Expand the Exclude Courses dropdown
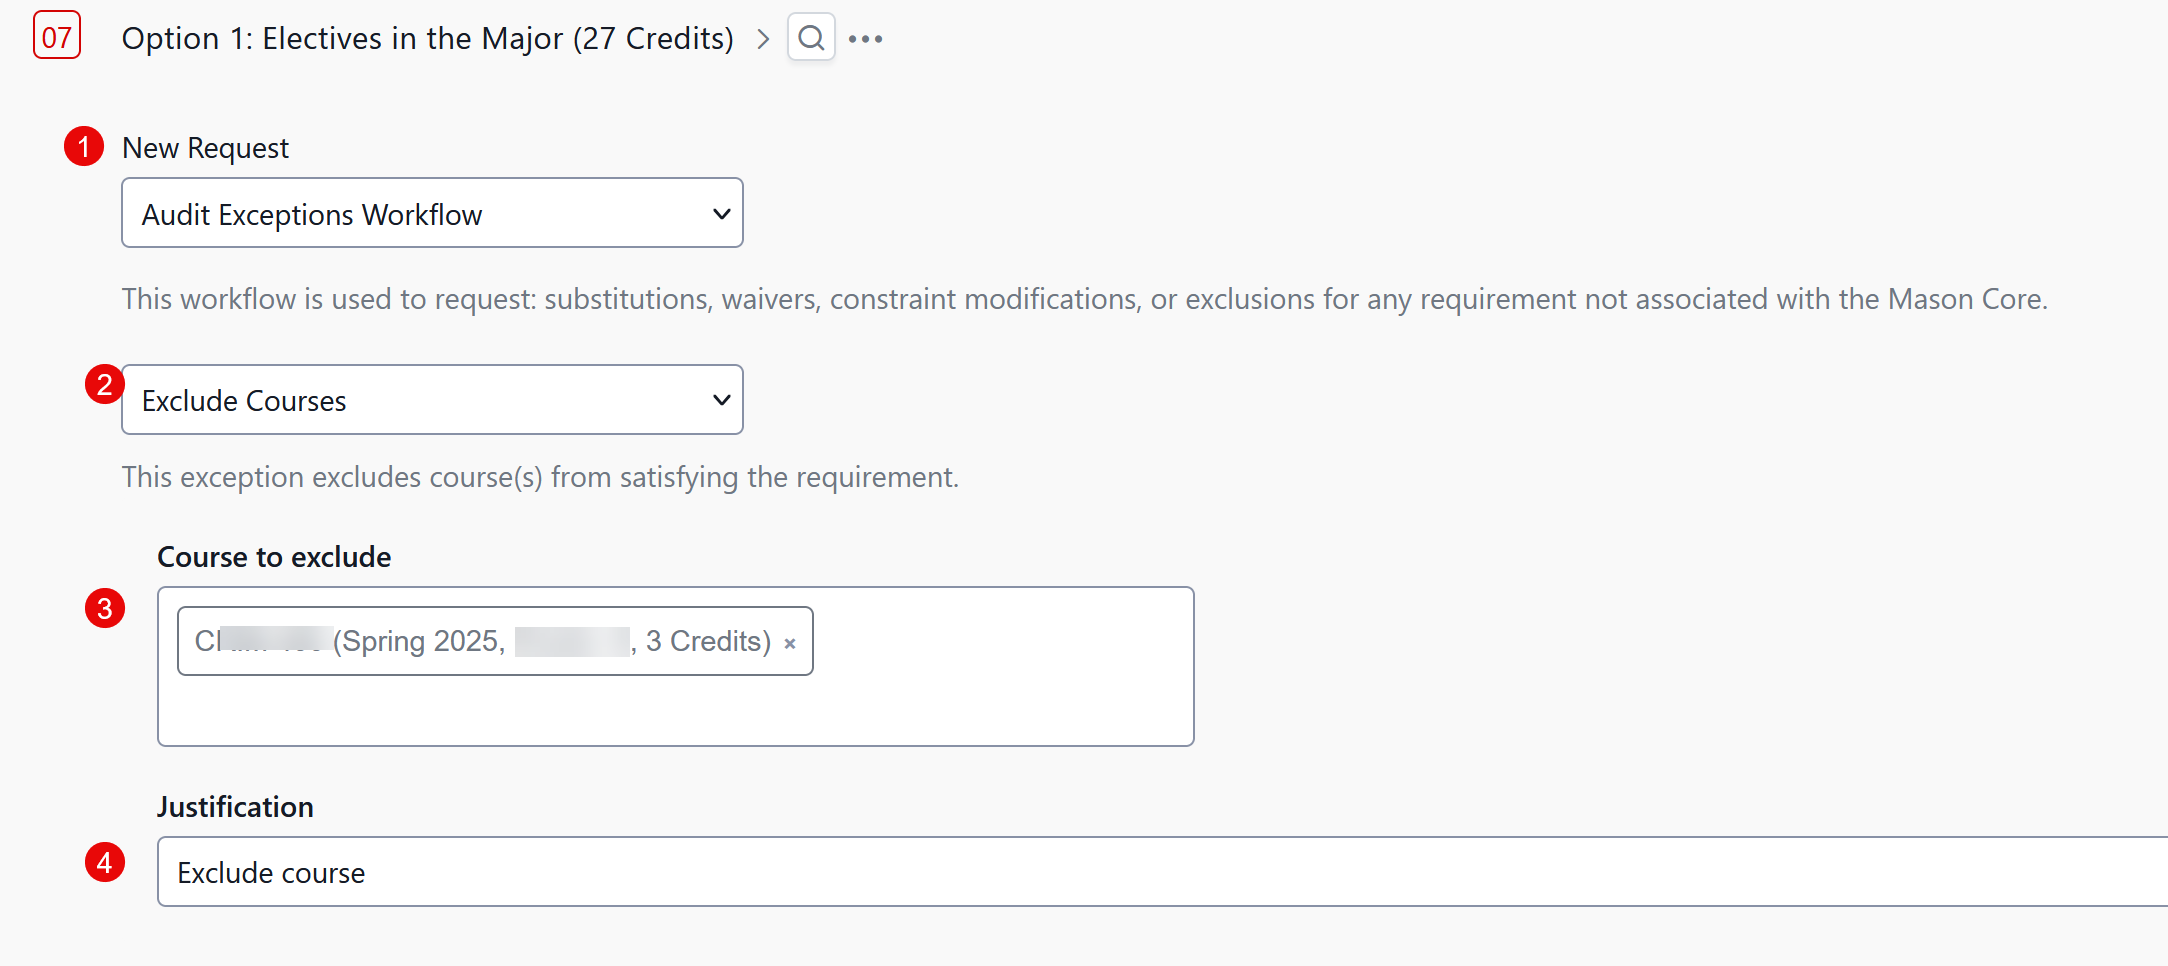 tap(432, 400)
